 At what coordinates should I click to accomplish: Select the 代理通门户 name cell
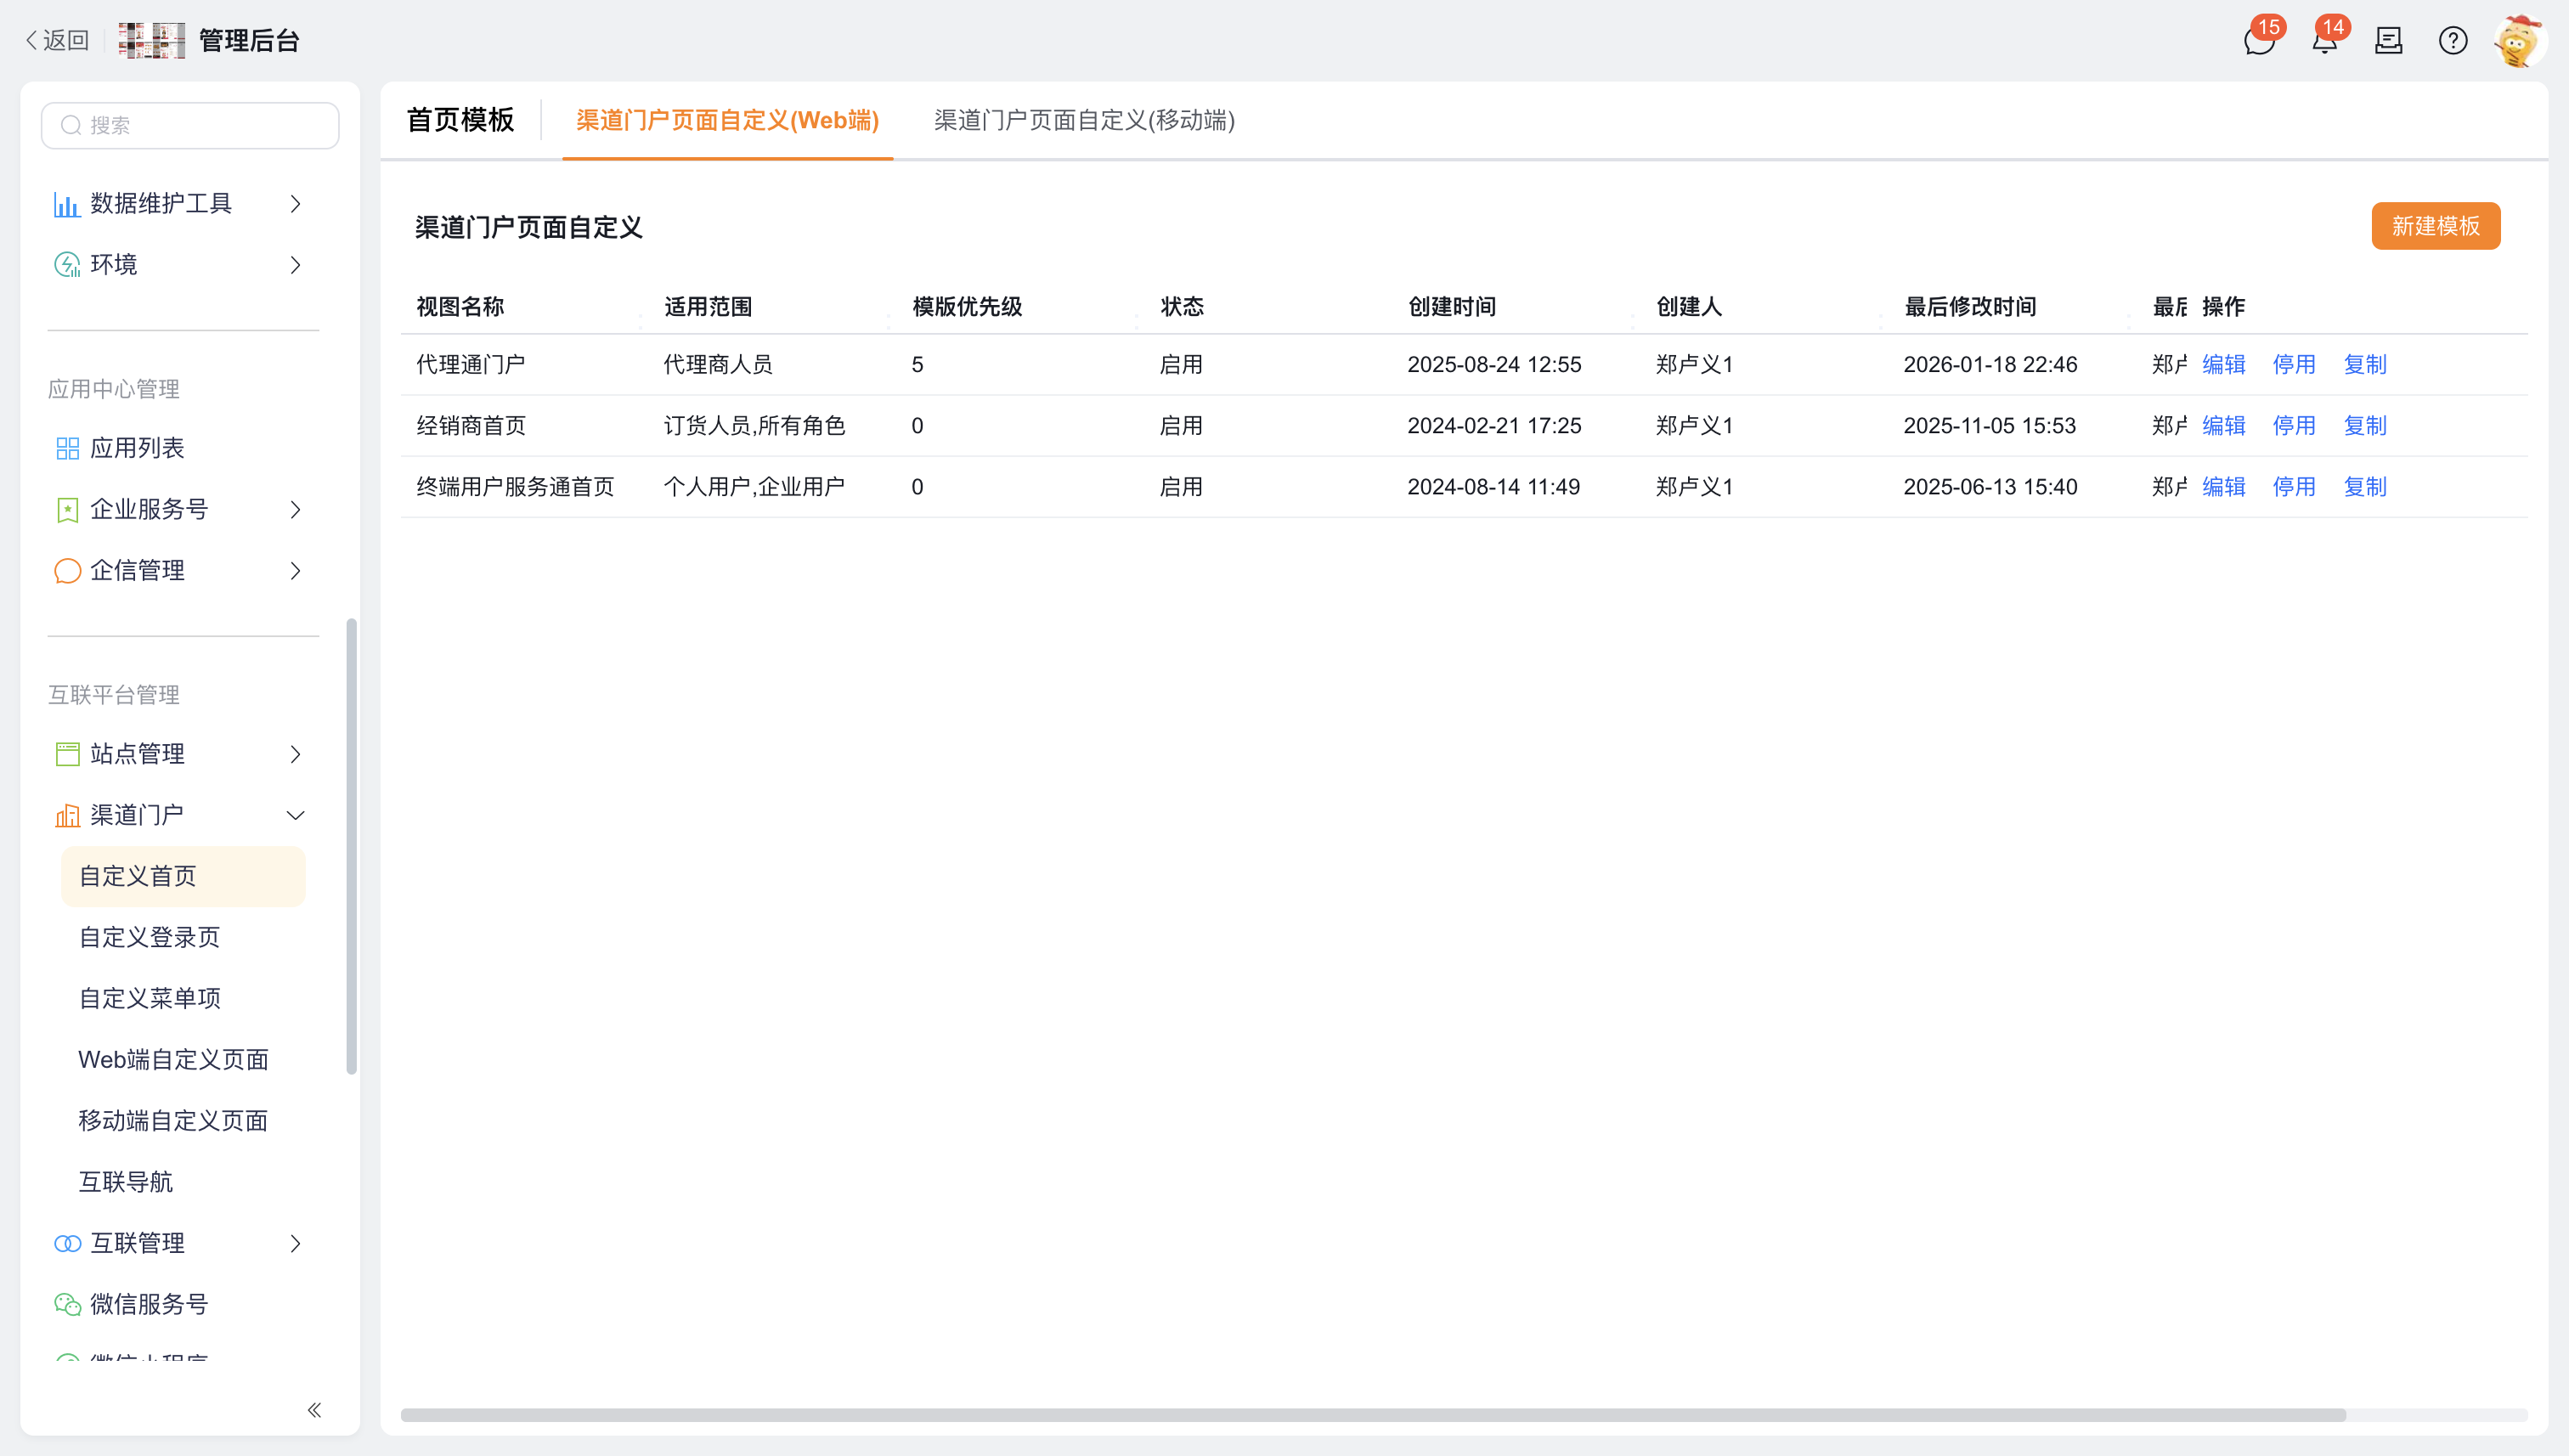point(470,365)
